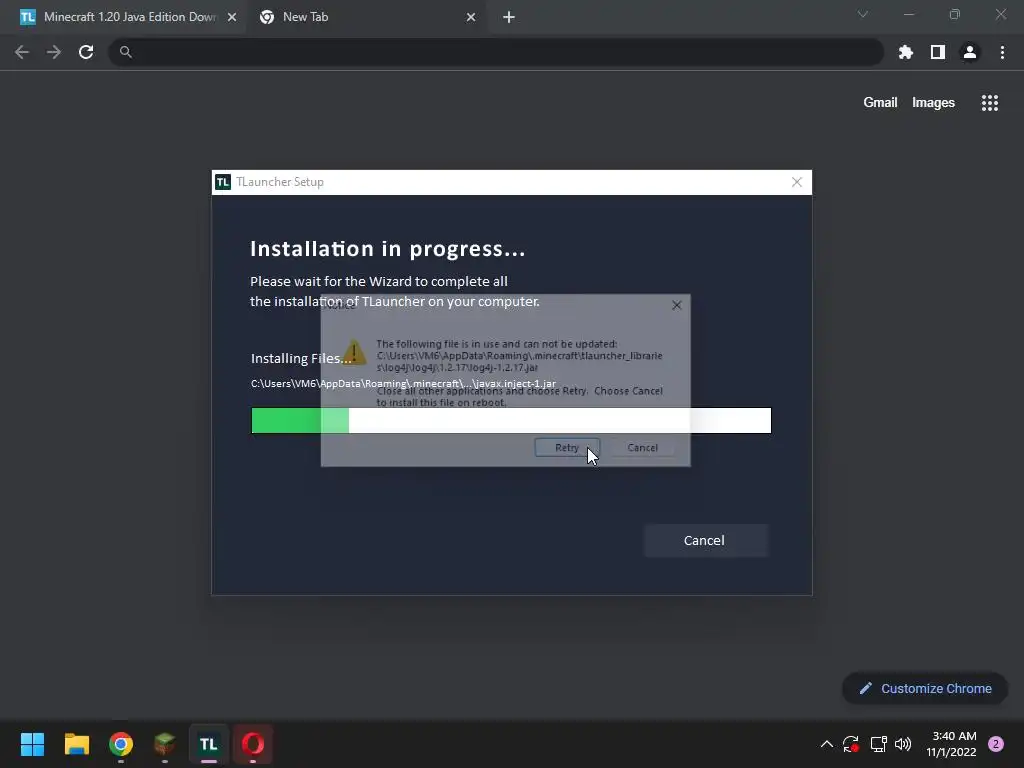Open the Google apps grid
The image size is (1024, 768).
990,103
